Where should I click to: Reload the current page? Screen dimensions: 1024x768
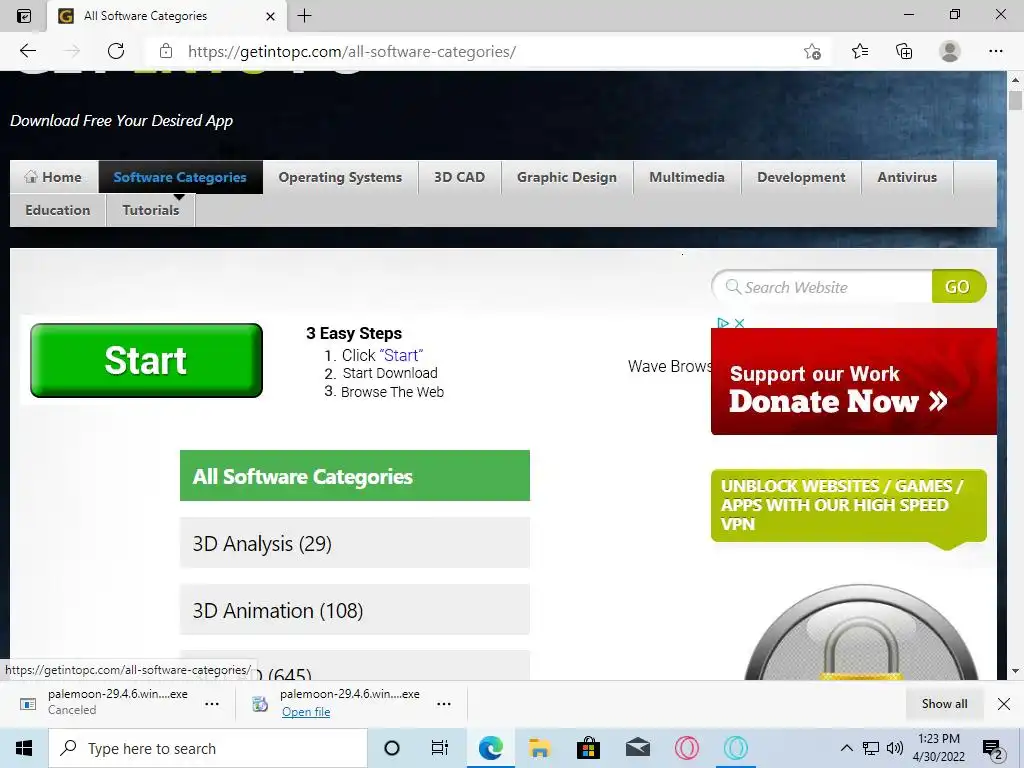tap(116, 51)
